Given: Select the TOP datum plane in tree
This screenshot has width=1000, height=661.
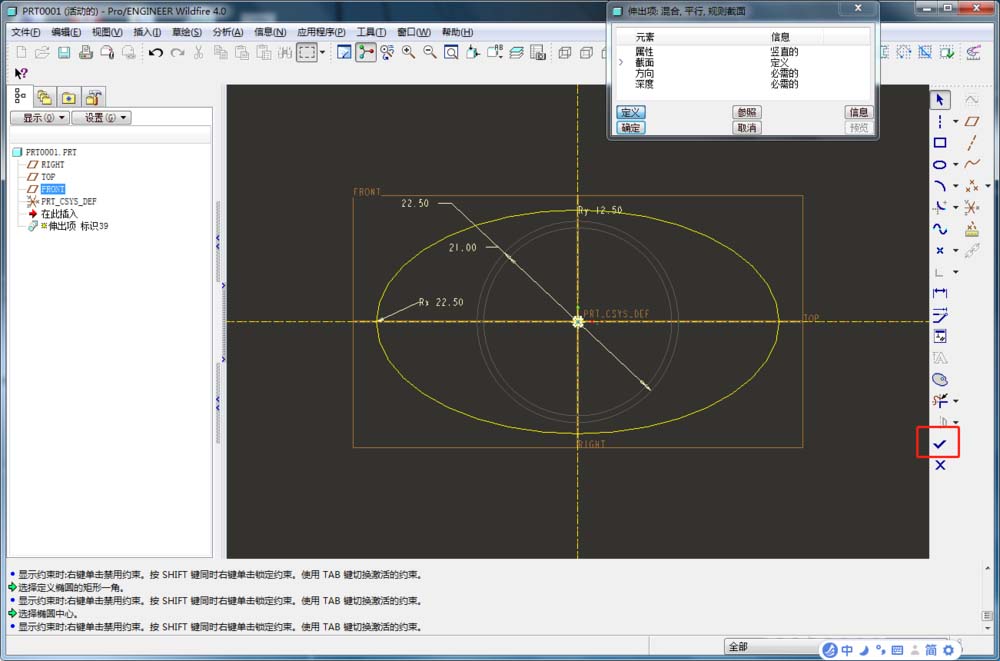Looking at the screenshot, I should coord(48,177).
